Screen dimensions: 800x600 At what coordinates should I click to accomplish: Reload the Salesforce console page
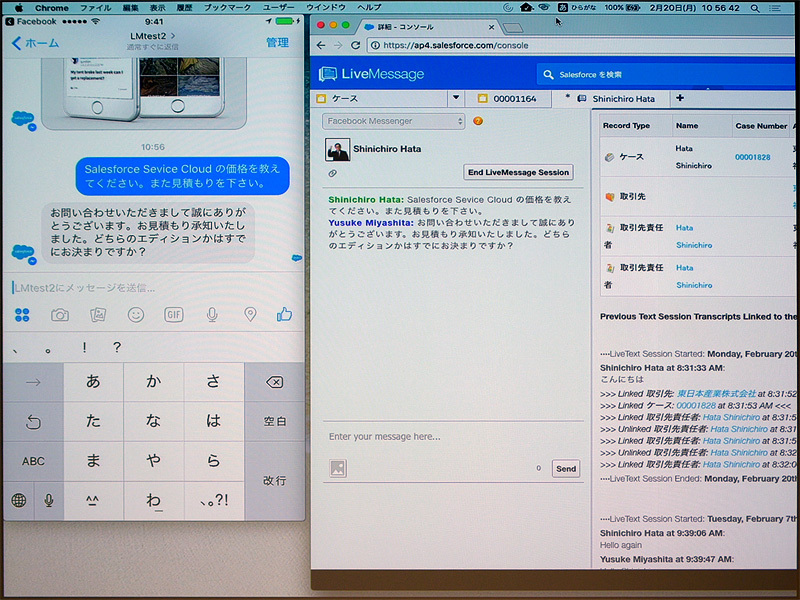pyautogui.click(x=355, y=45)
